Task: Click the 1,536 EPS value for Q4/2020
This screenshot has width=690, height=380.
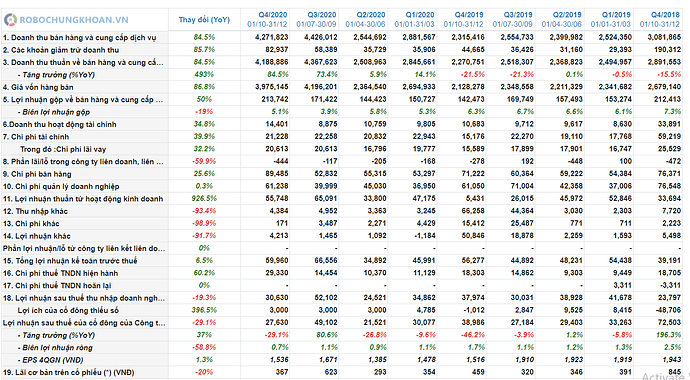Action: point(279,360)
